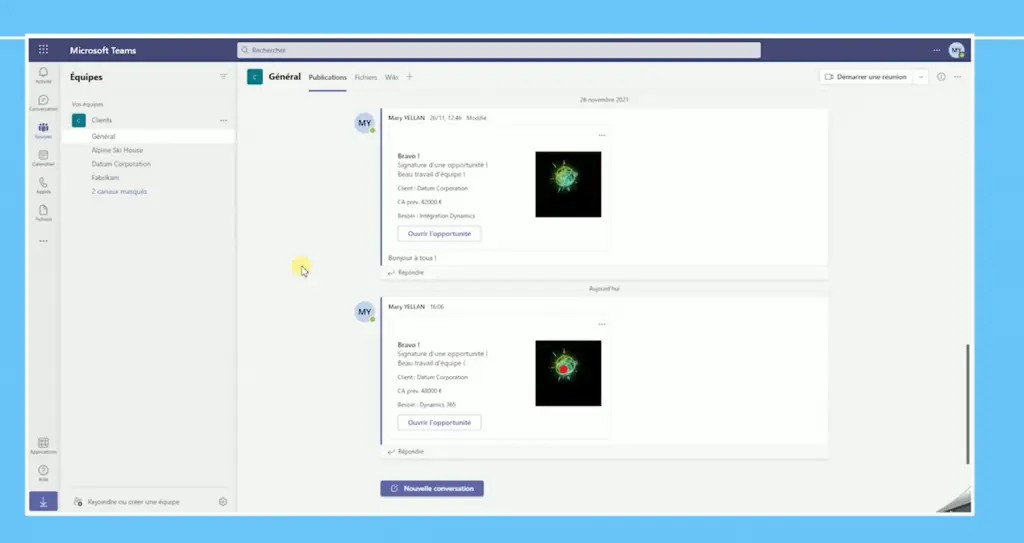This screenshot has width=1024, height=543.
Task: Click Répondre under today's post
Action: 406,452
